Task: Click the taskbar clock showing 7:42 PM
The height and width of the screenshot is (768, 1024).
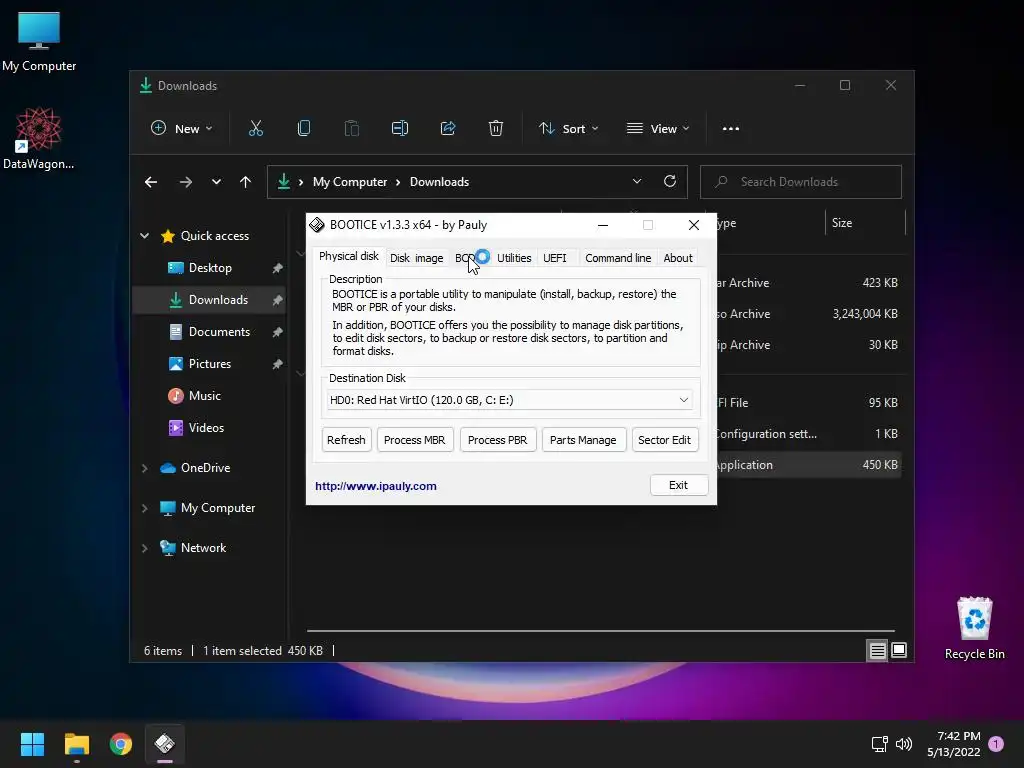Action: tap(954, 744)
